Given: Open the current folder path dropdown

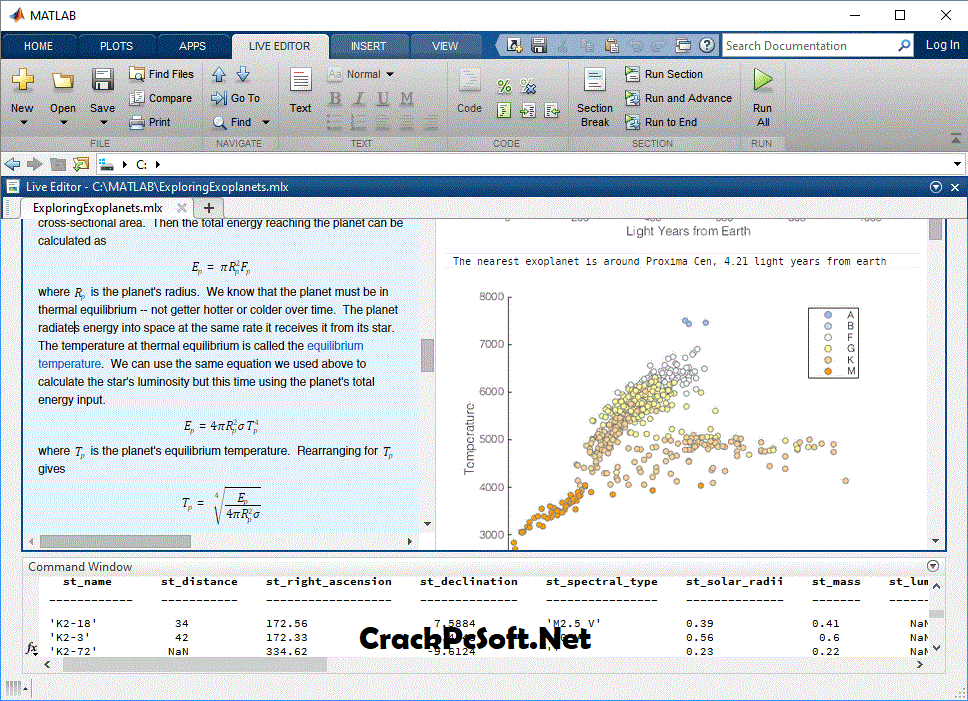Looking at the screenshot, I should [x=957, y=164].
